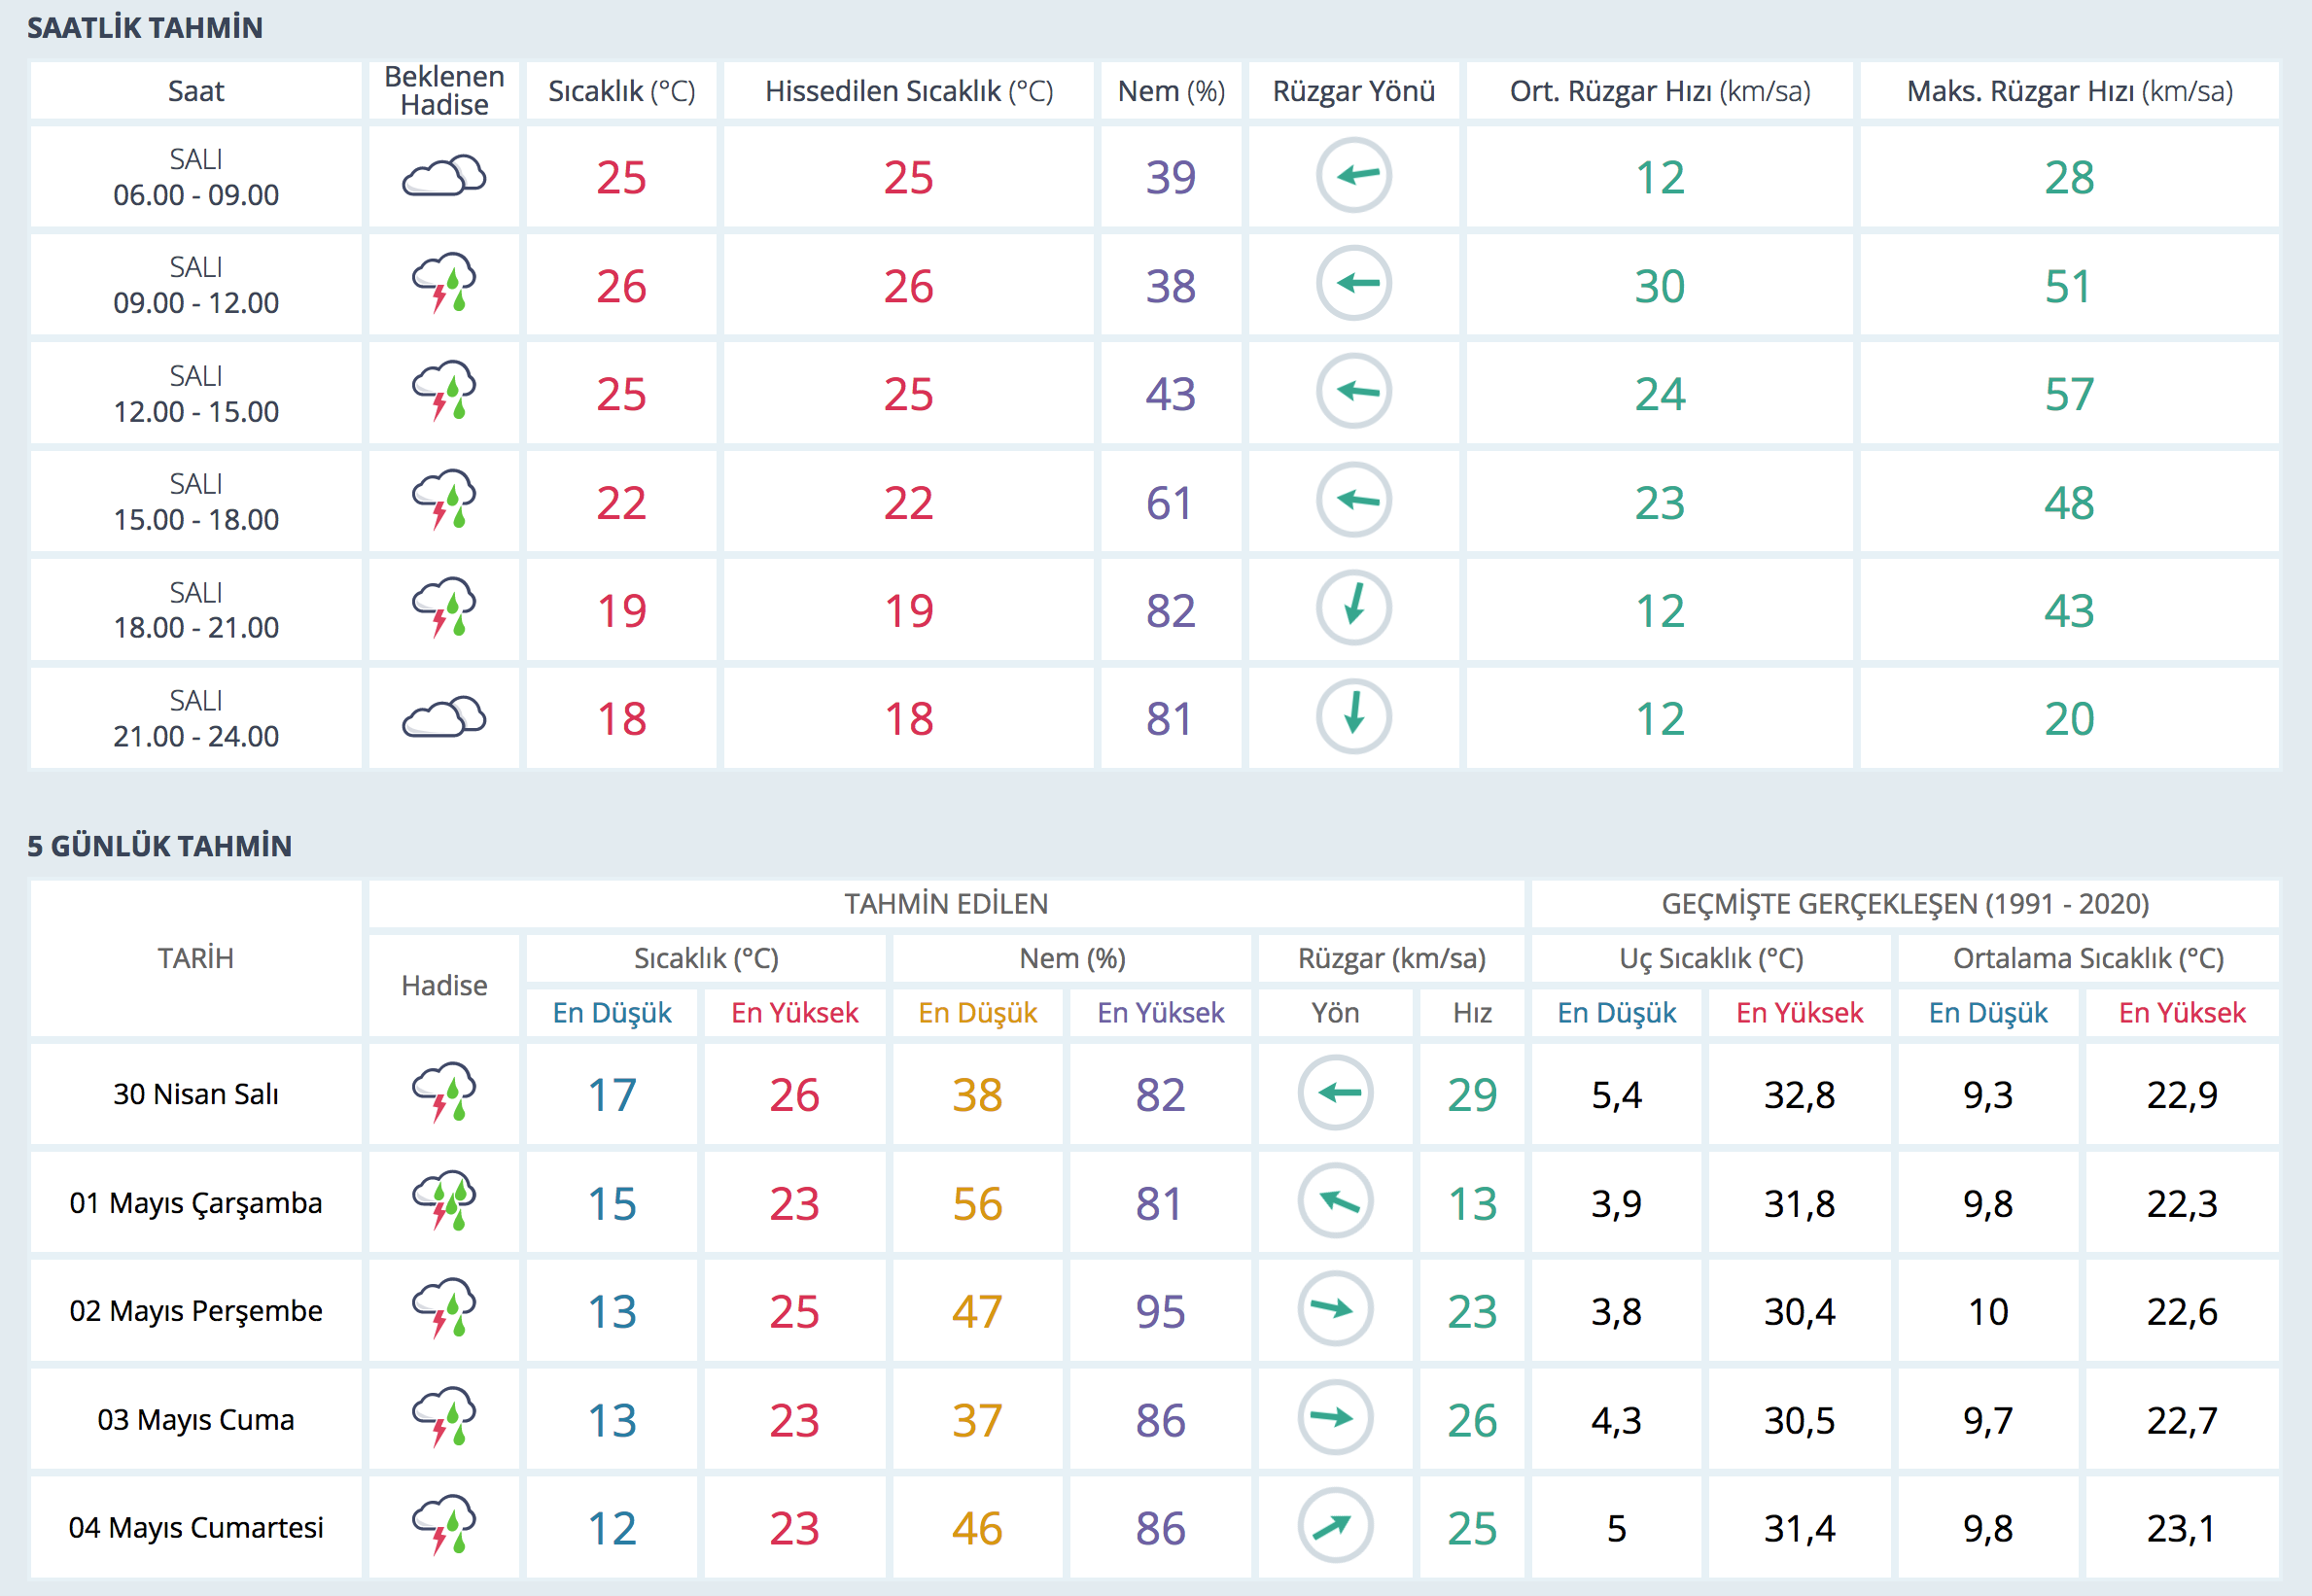2312x1596 pixels.
Task: Click the 5 GÜNLÜK TAHMİN heading
Action: pyautogui.click(x=159, y=846)
